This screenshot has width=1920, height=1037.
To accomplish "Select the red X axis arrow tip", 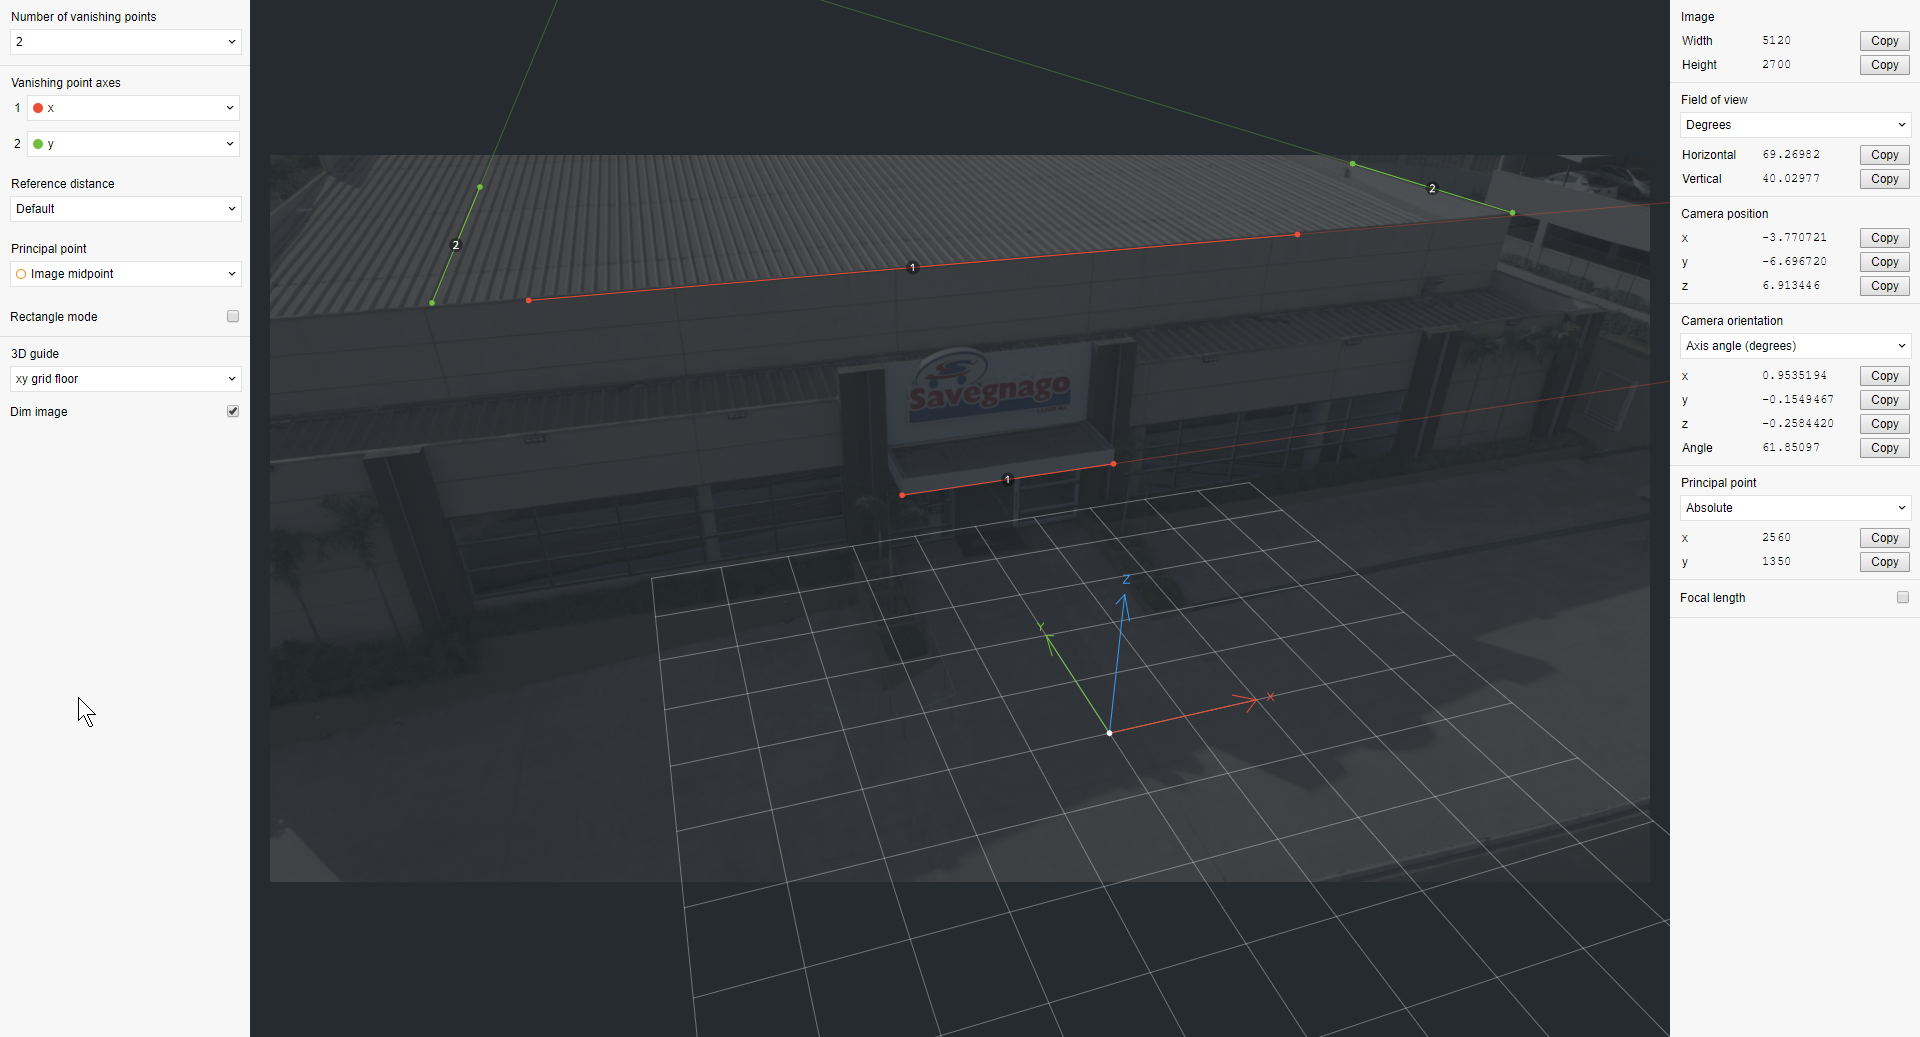I will [1256, 701].
